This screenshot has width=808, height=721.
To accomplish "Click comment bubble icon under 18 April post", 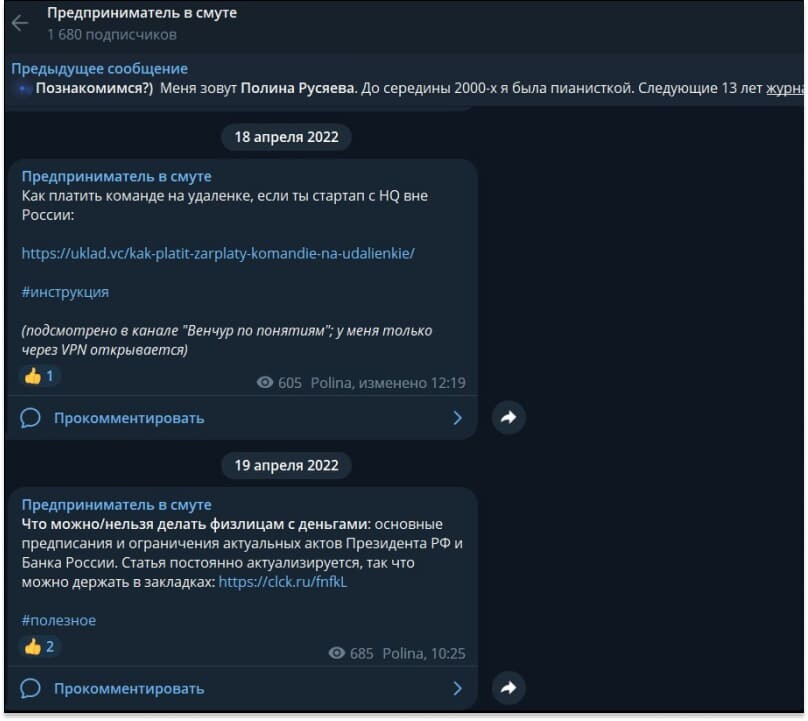I will [x=30, y=418].
